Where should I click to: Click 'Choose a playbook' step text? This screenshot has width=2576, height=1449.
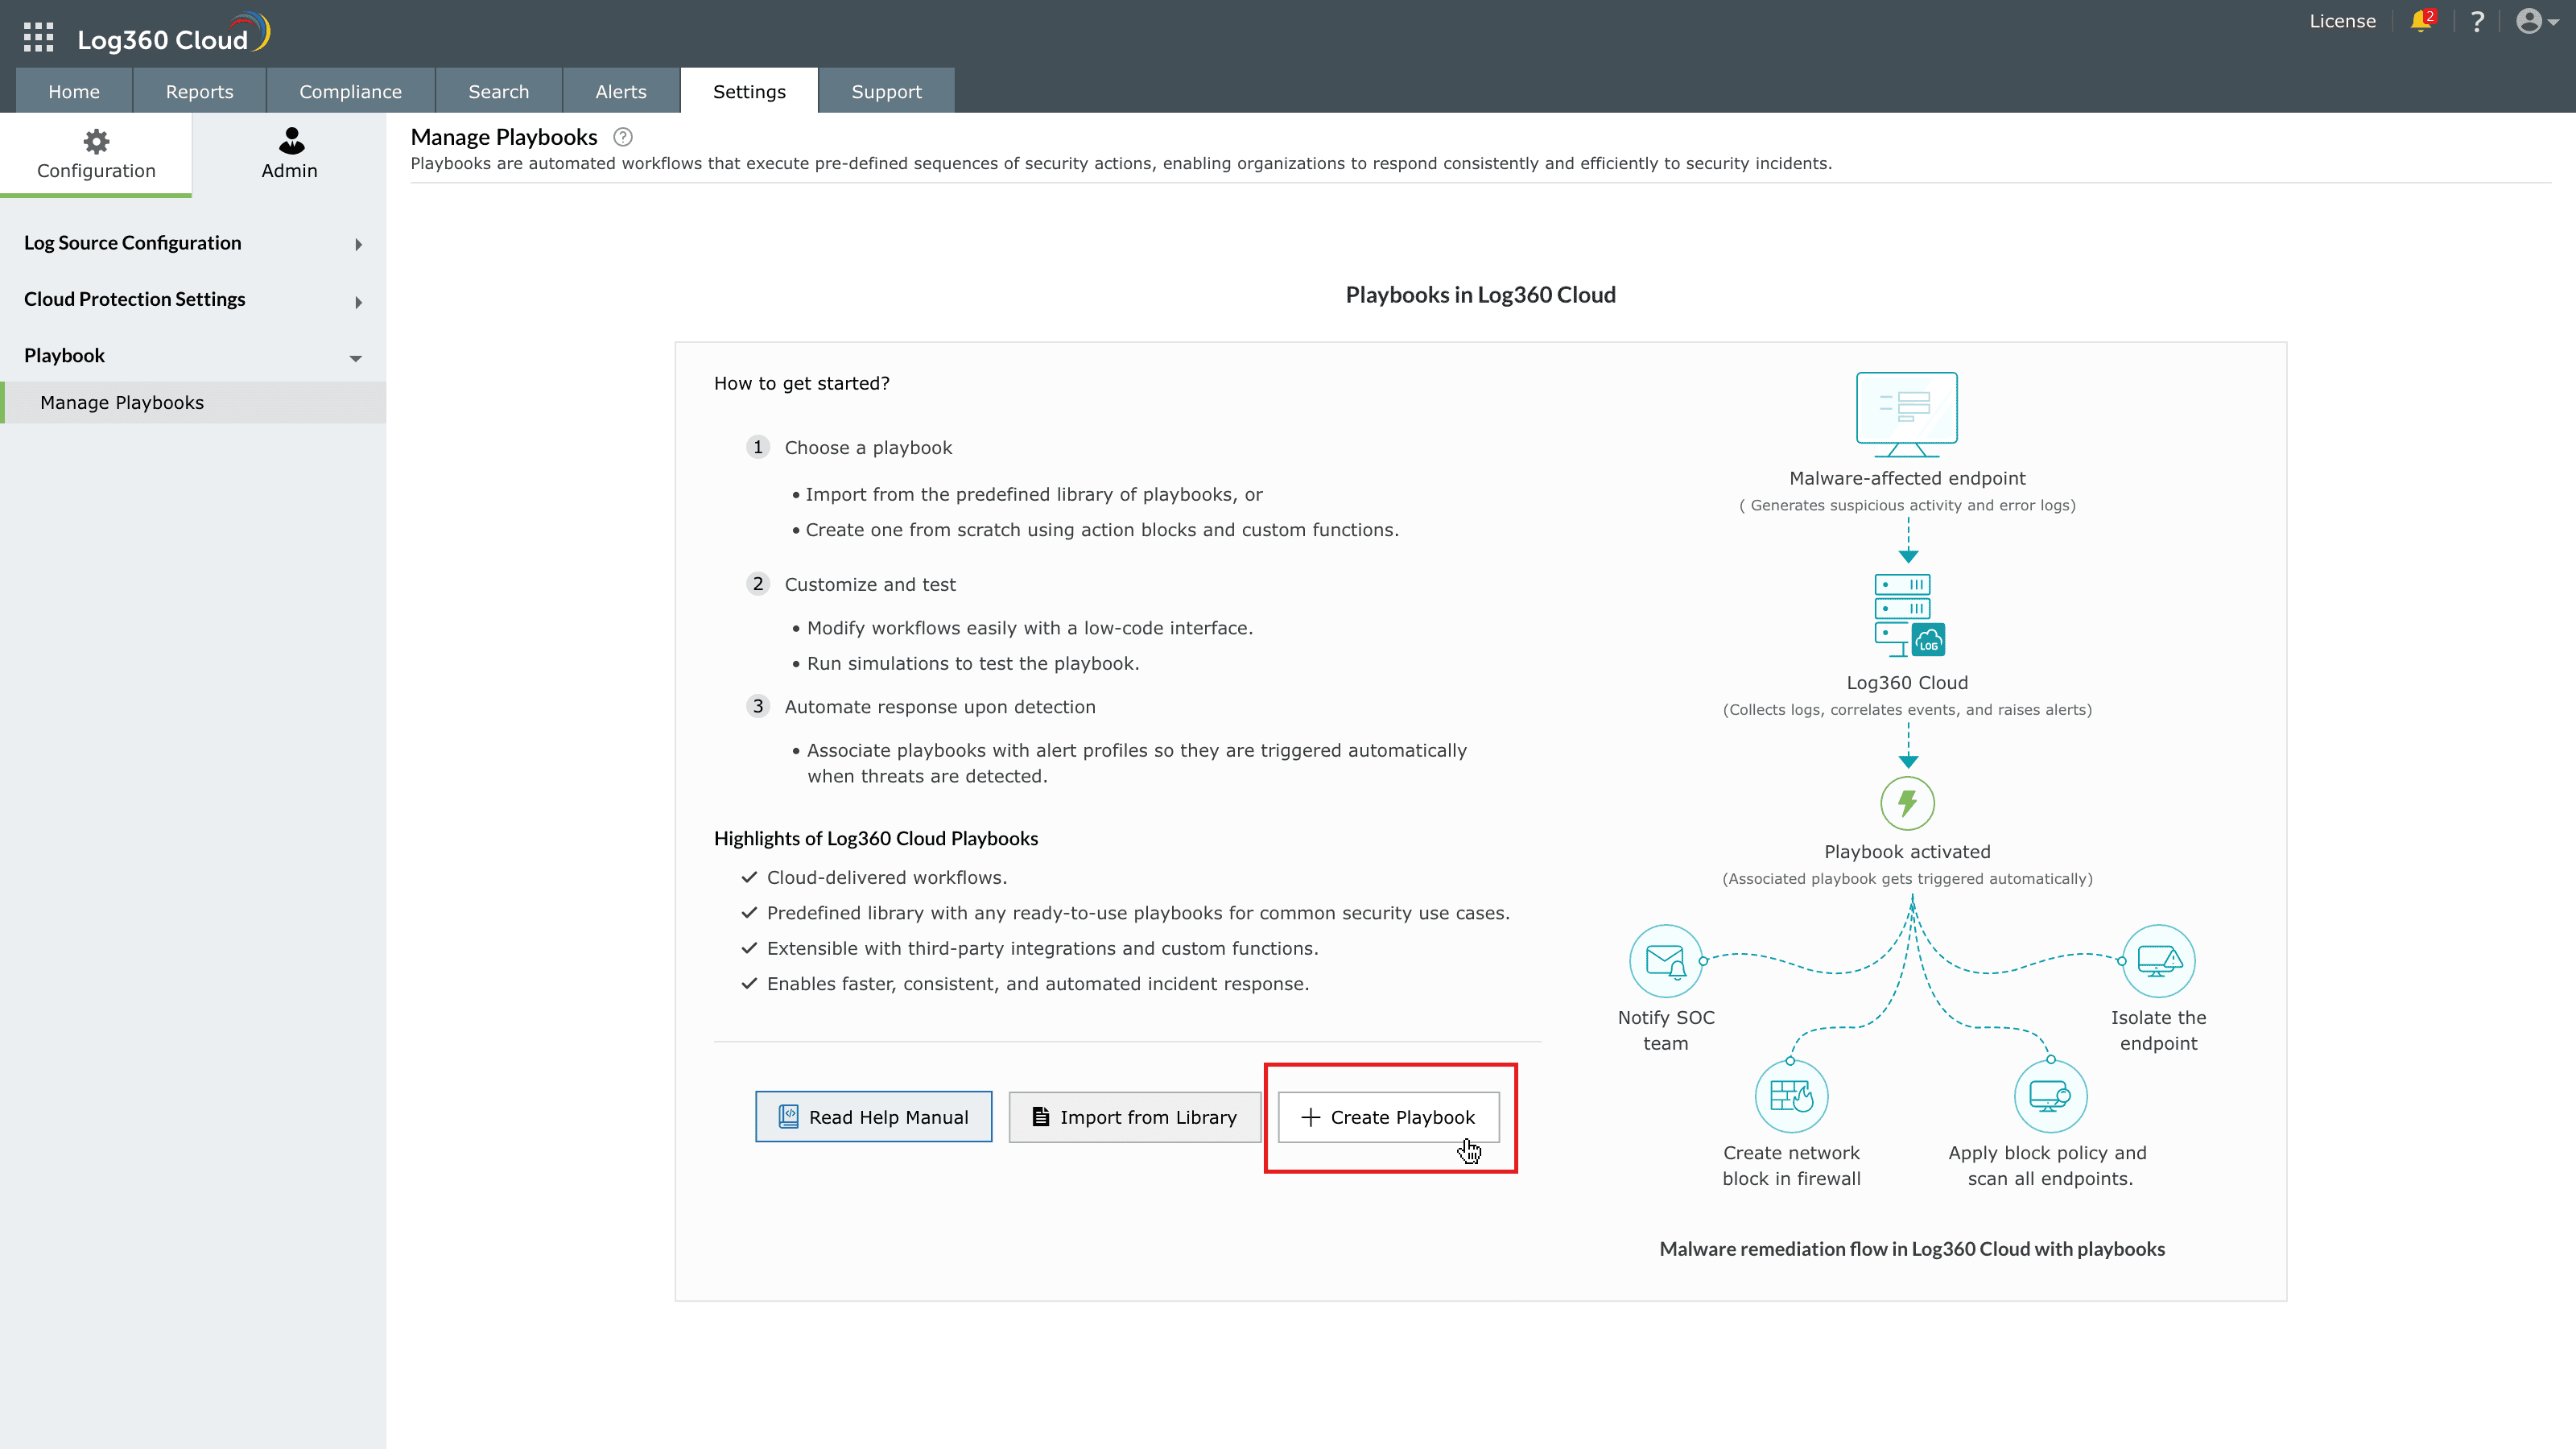coord(868,448)
